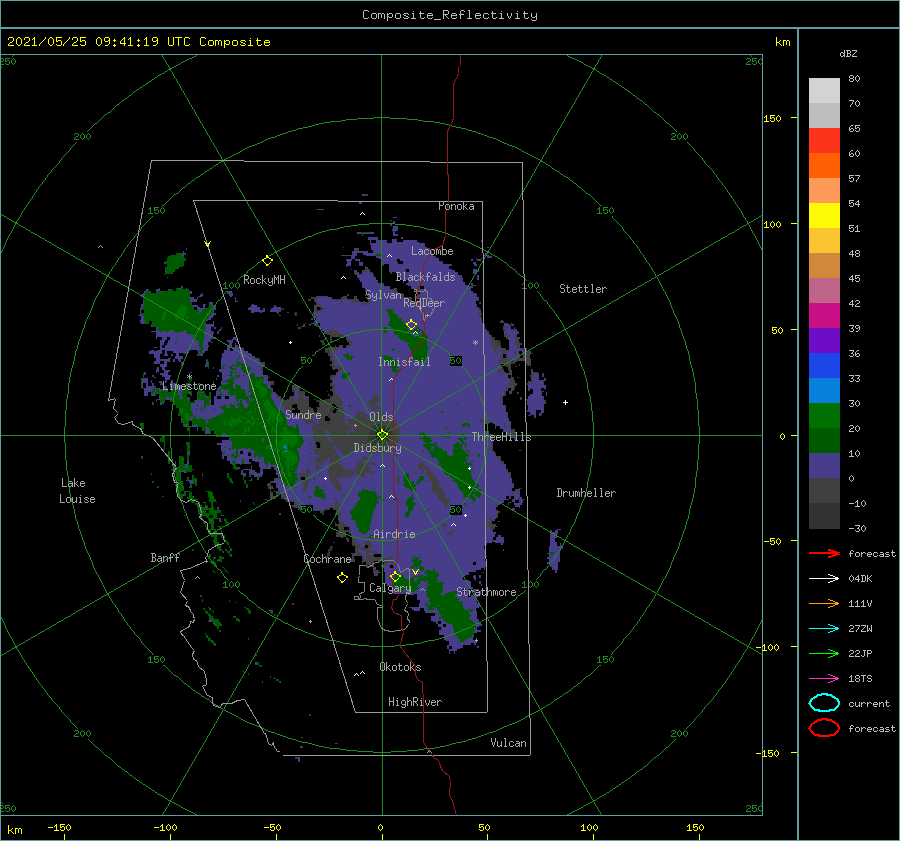Click the RedDeer city label
Viewport: 900px width, 841px height.
pyautogui.click(x=424, y=303)
